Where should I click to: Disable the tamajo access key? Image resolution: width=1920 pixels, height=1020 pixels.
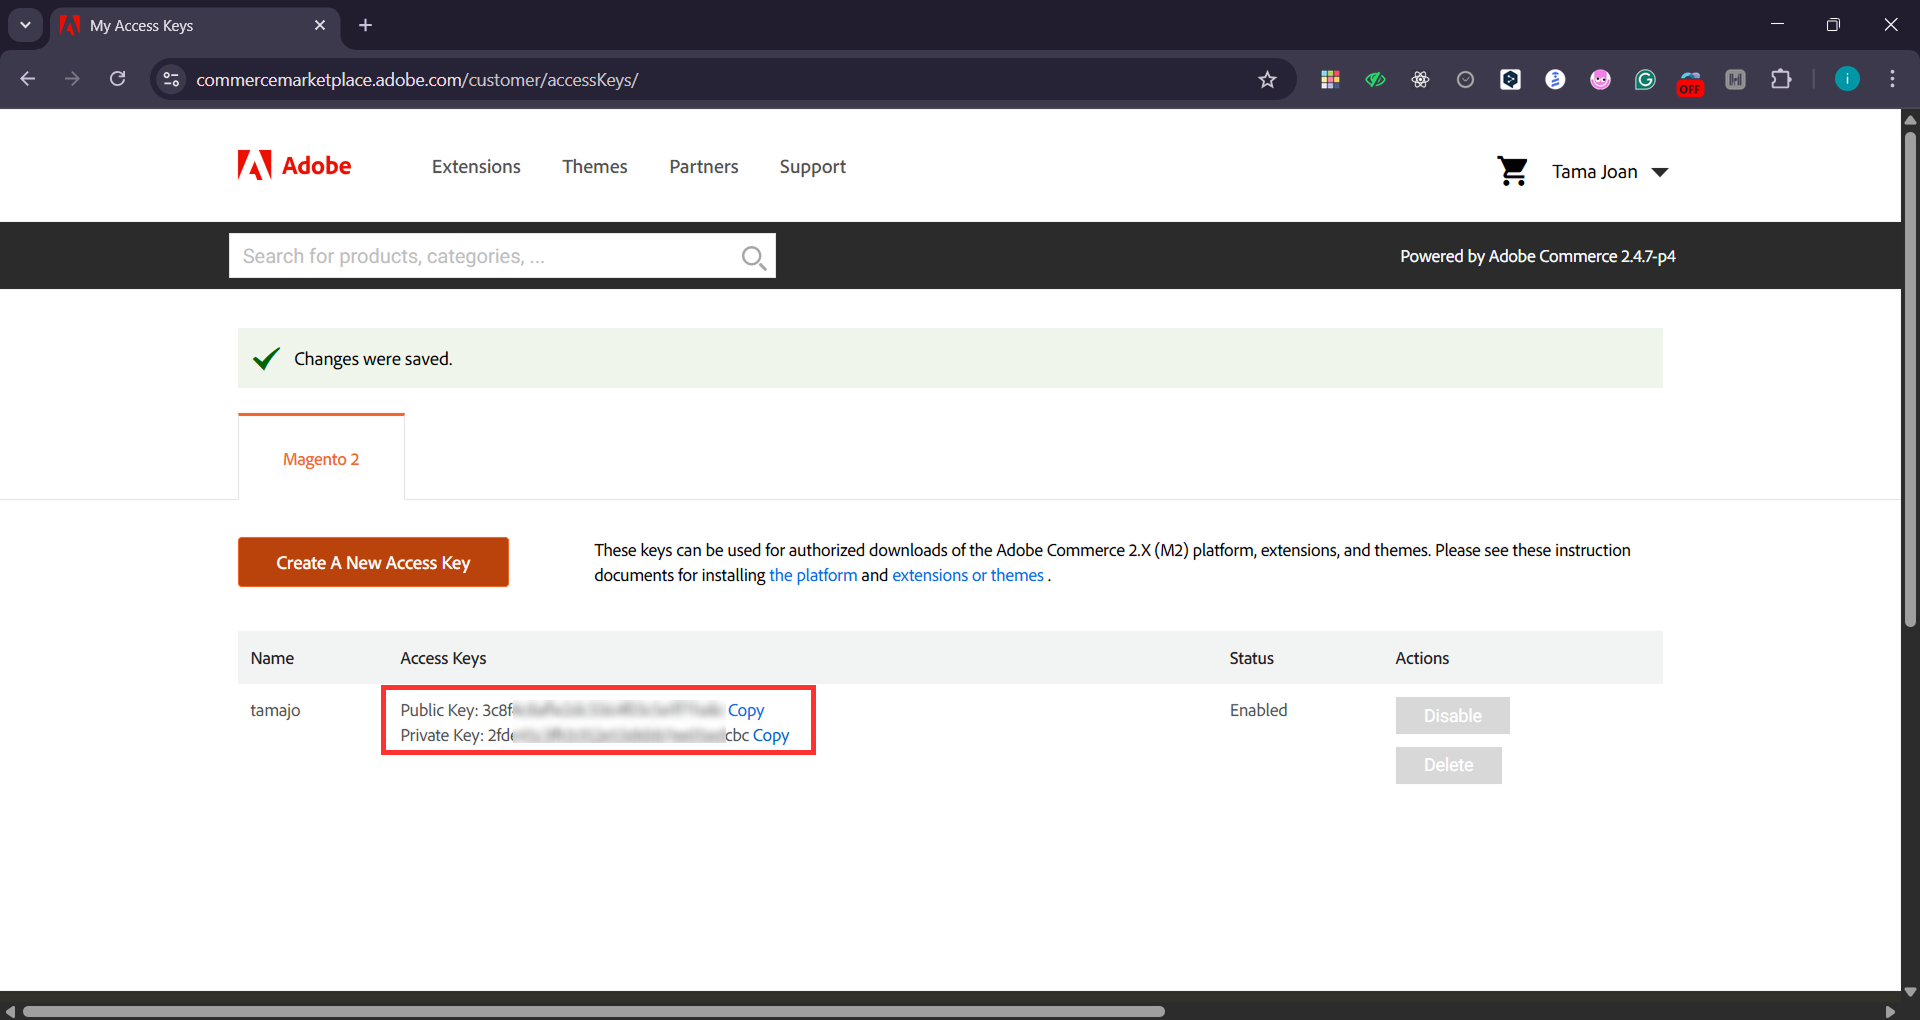click(x=1452, y=715)
